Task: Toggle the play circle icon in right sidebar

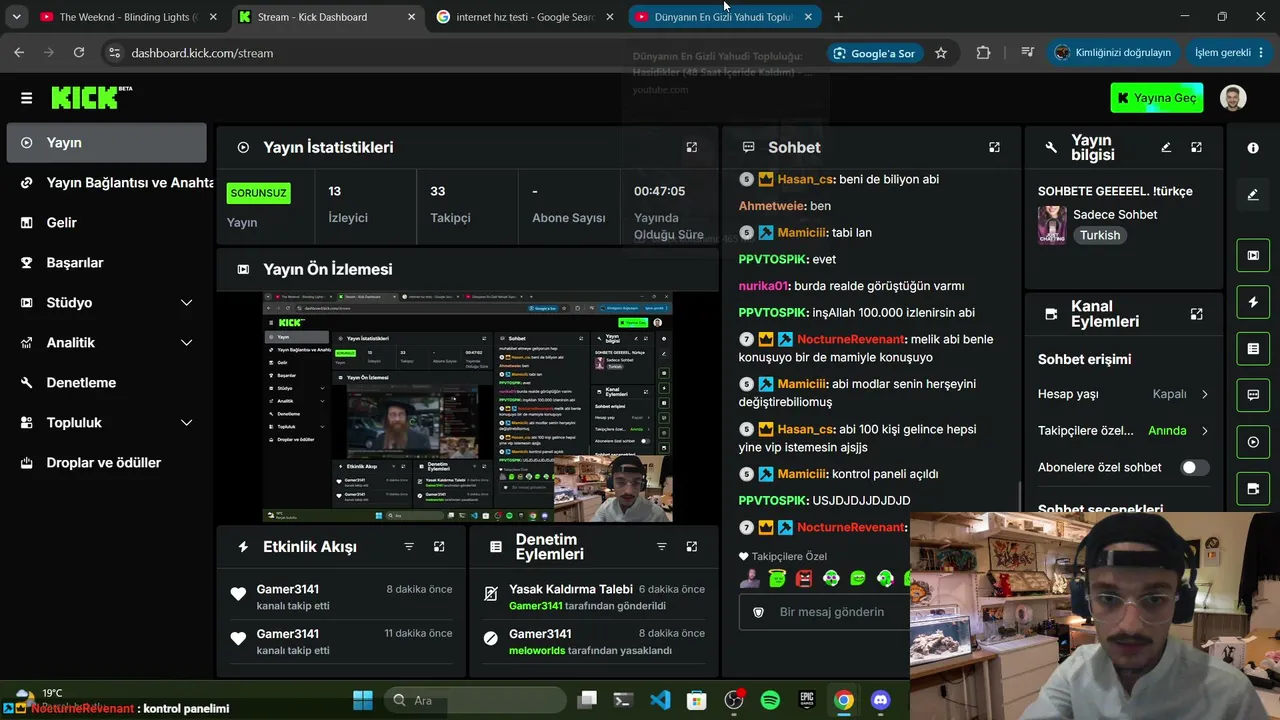Action: coord(1253,442)
